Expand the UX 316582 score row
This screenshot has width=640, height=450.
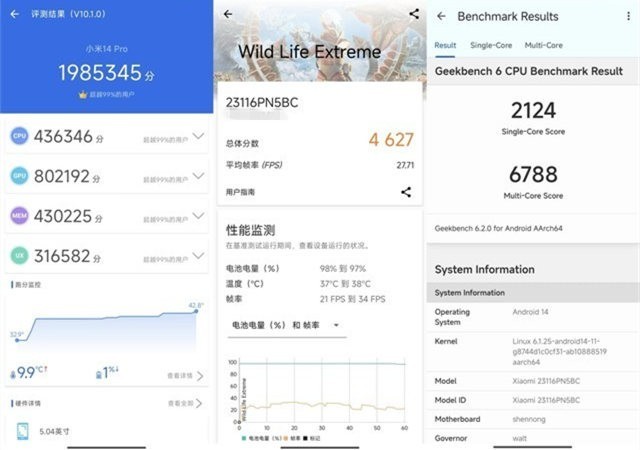198,256
